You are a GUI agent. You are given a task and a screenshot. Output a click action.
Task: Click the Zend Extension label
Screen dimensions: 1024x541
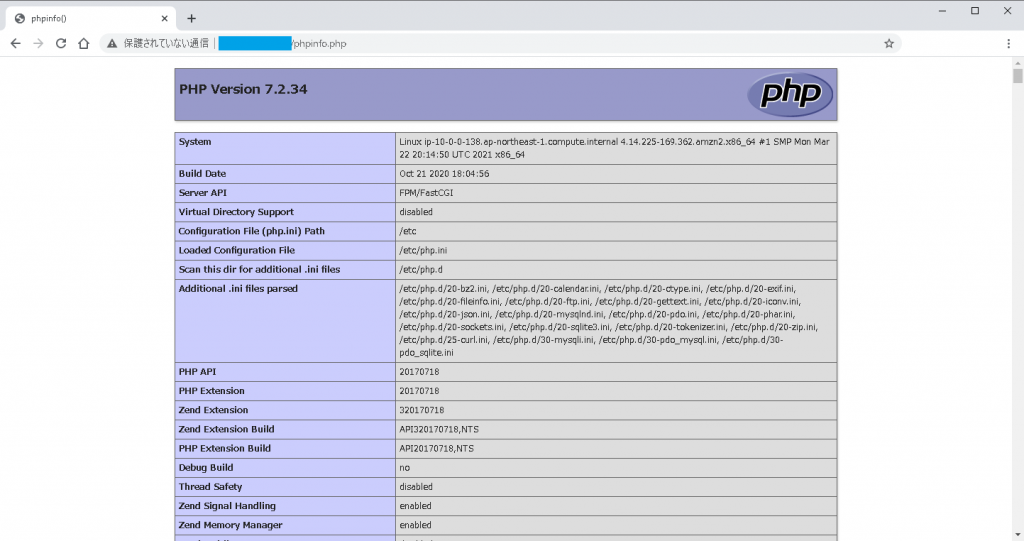click(x=213, y=410)
